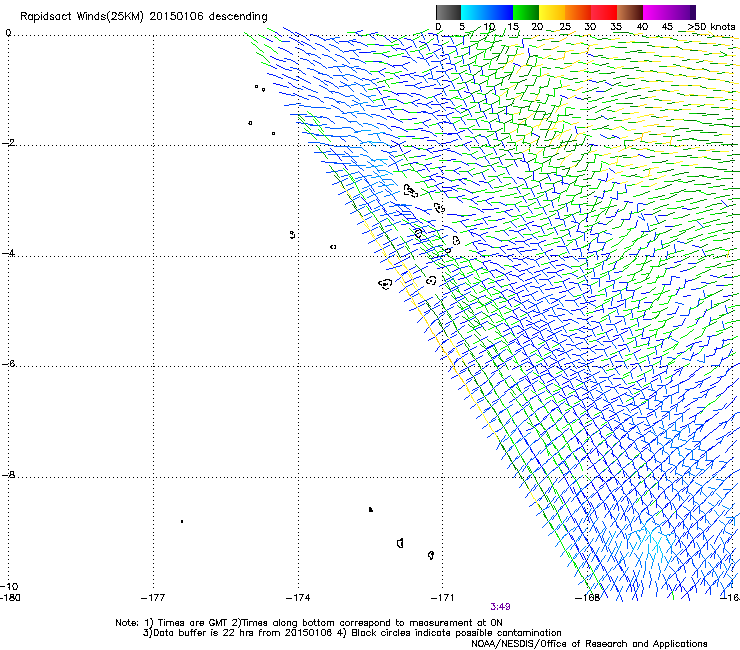Click the pair of small islands near top left

pyautogui.click(x=260, y=88)
